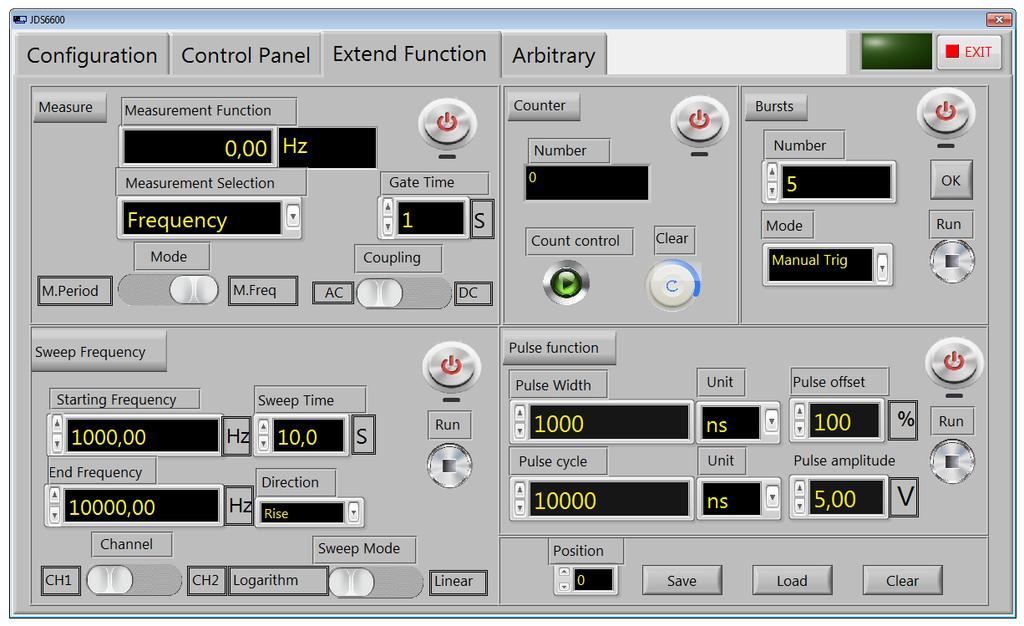
Task: Click the M.Period label box
Action: coord(75,290)
